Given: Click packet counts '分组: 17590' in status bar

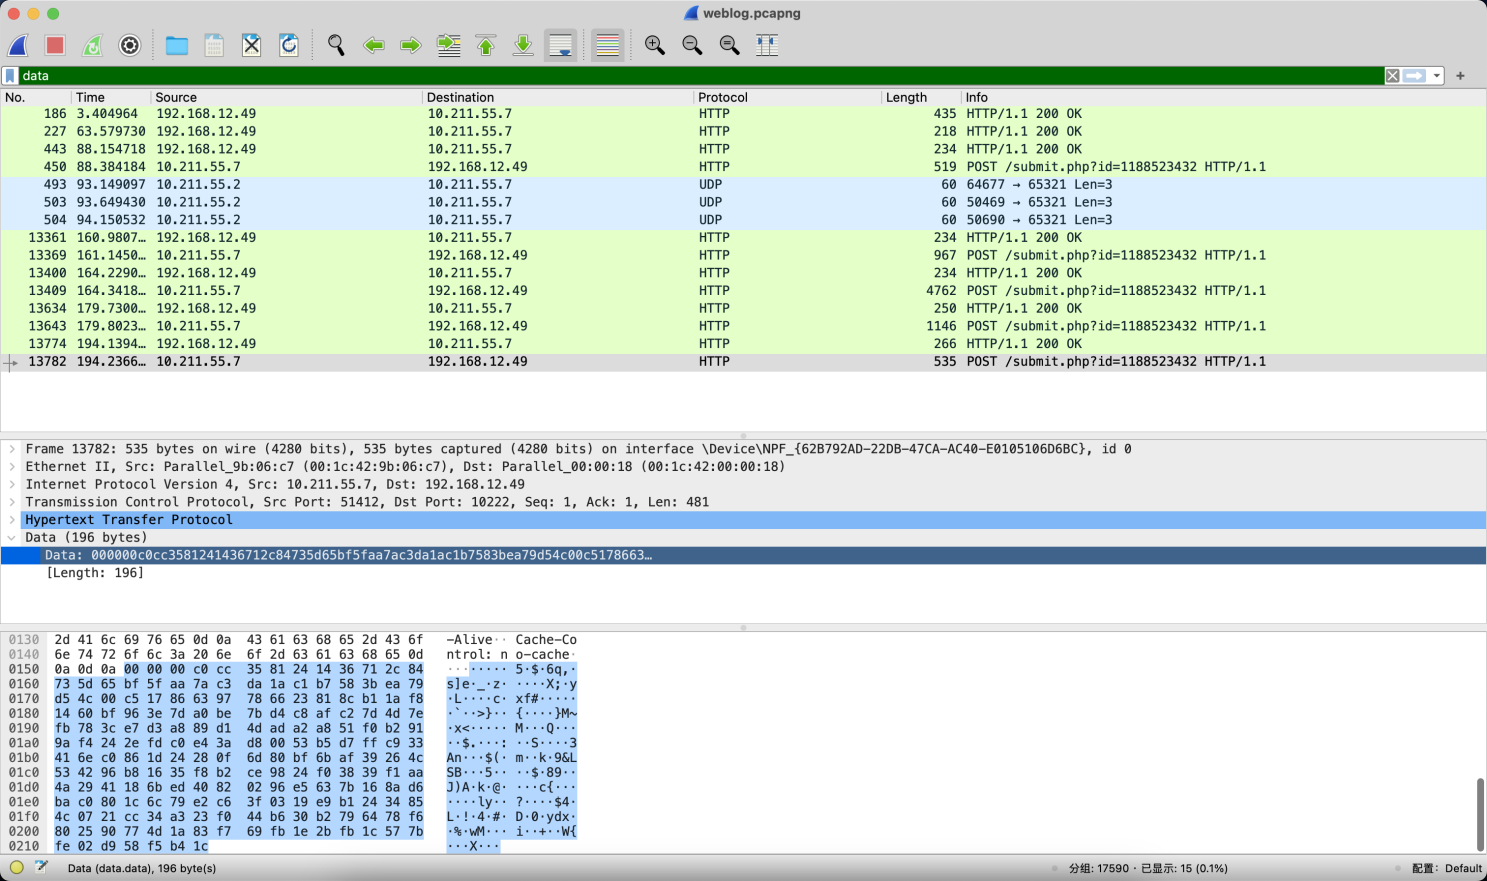Looking at the screenshot, I should (x=1099, y=868).
